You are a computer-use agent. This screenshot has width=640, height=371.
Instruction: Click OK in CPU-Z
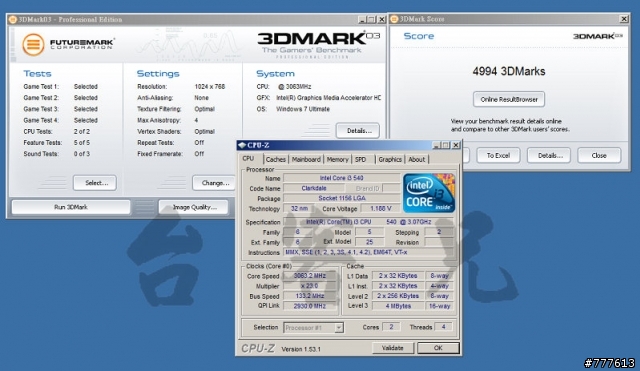[438, 348]
